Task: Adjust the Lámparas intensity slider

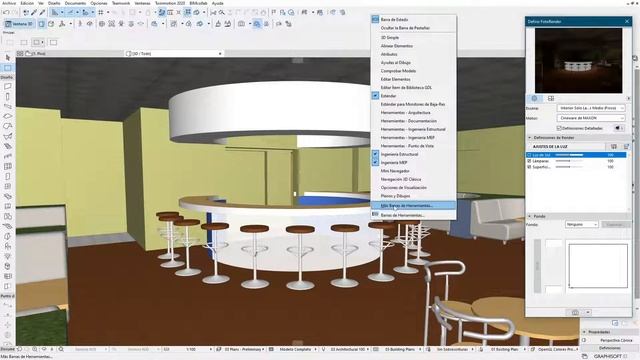Action: (x=569, y=161)
